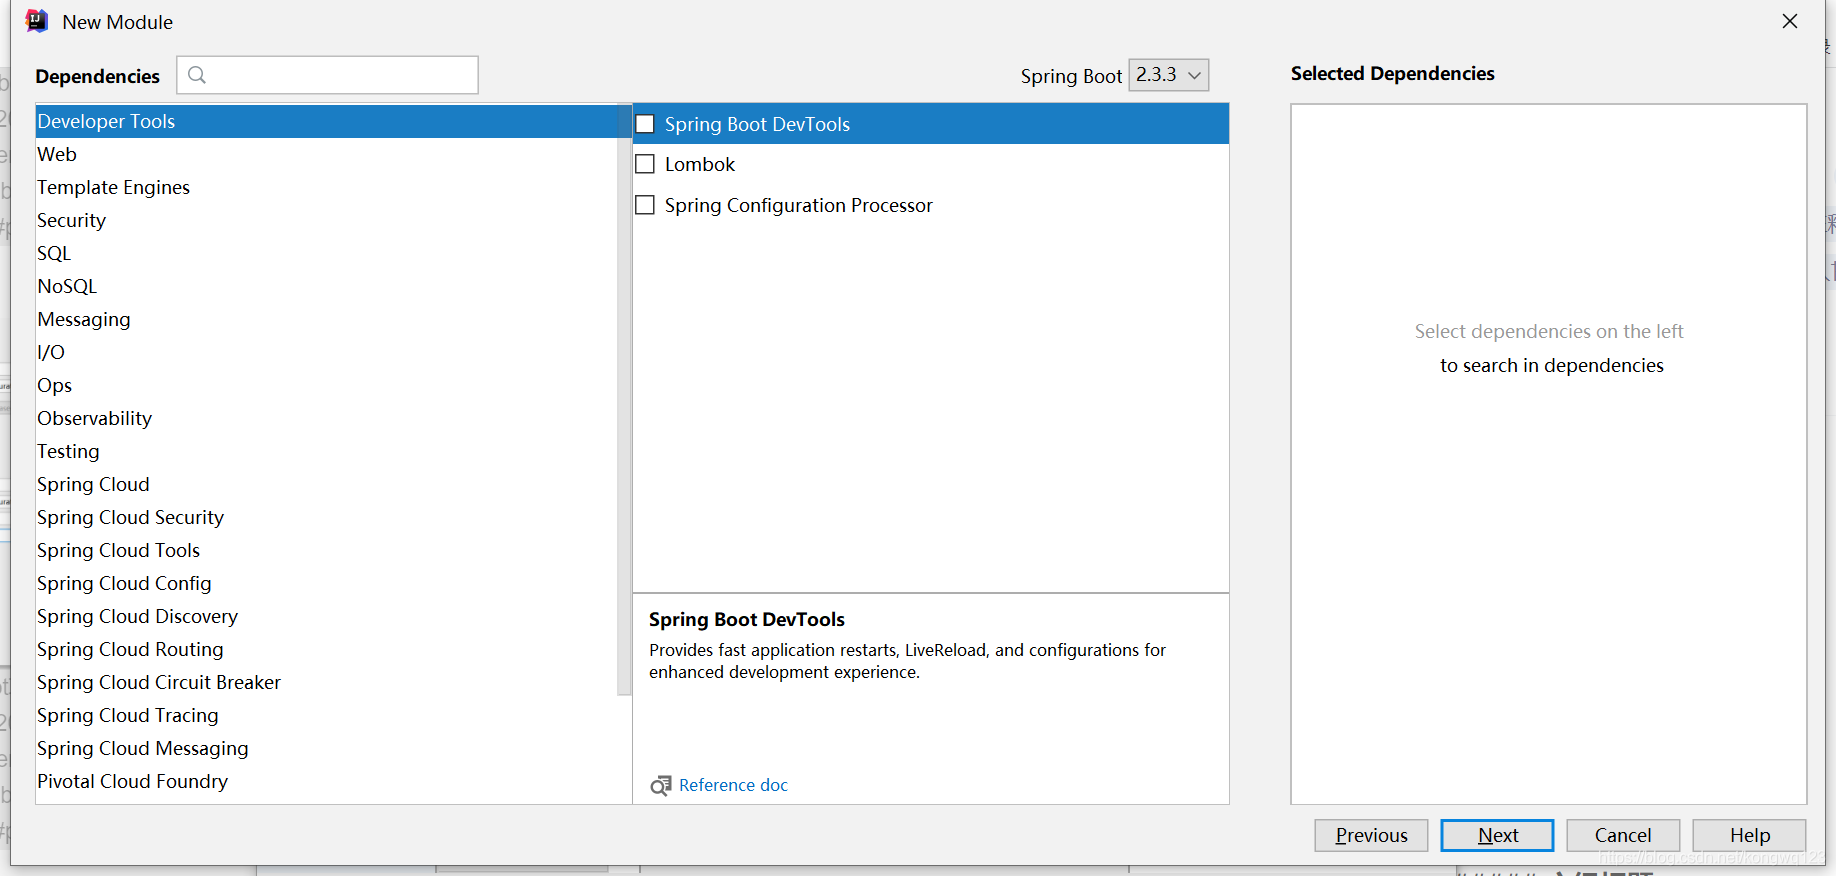Image resolution: width=1836 pixels, height=876 pixels.
Task: Click the Next button
Action: pos(1497,835)
